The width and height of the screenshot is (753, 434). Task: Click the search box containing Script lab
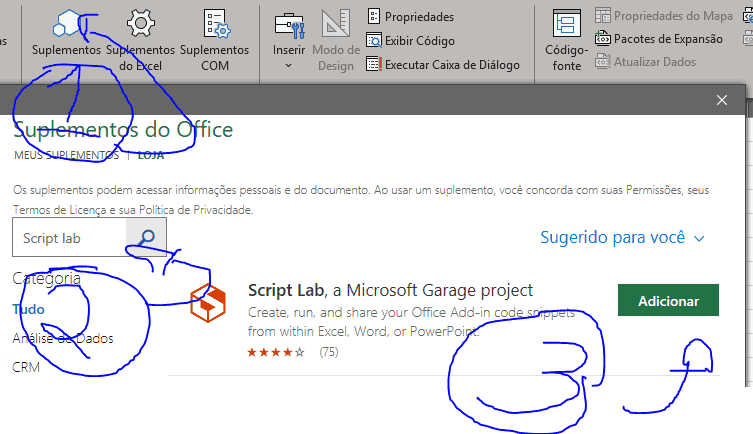tap(70, 238)
